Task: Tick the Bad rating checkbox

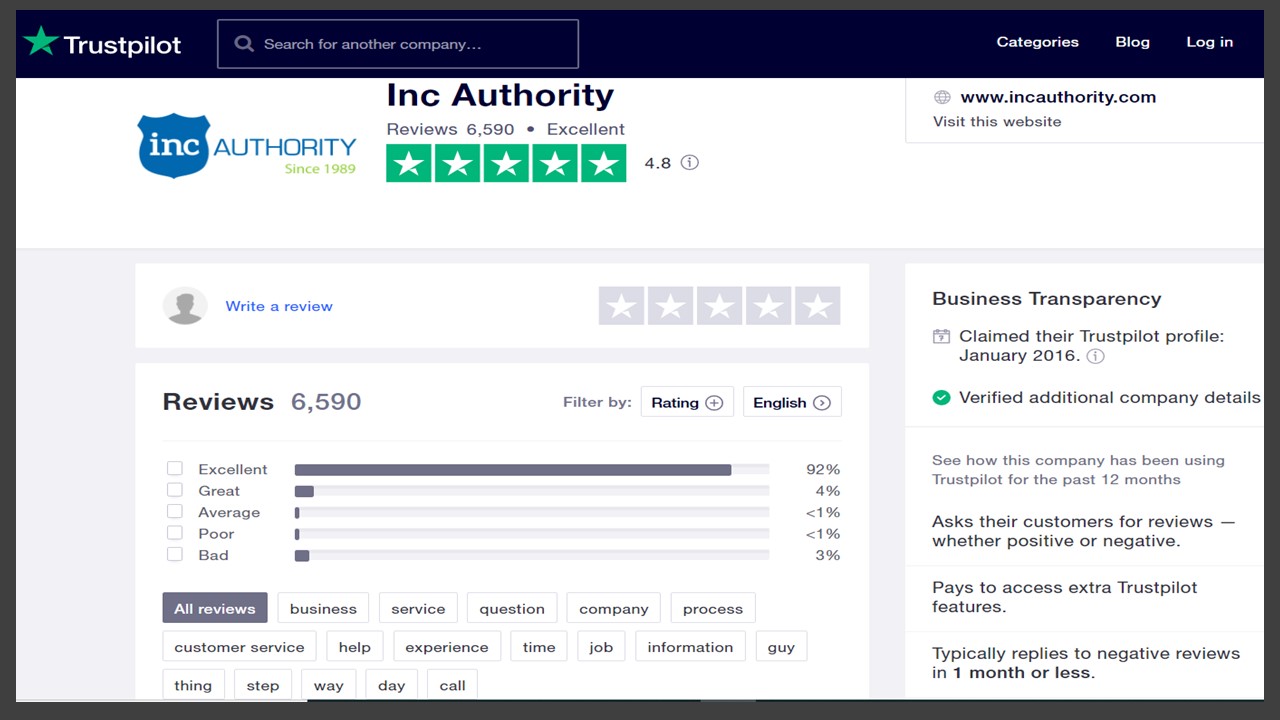Action: coord(175,554)
